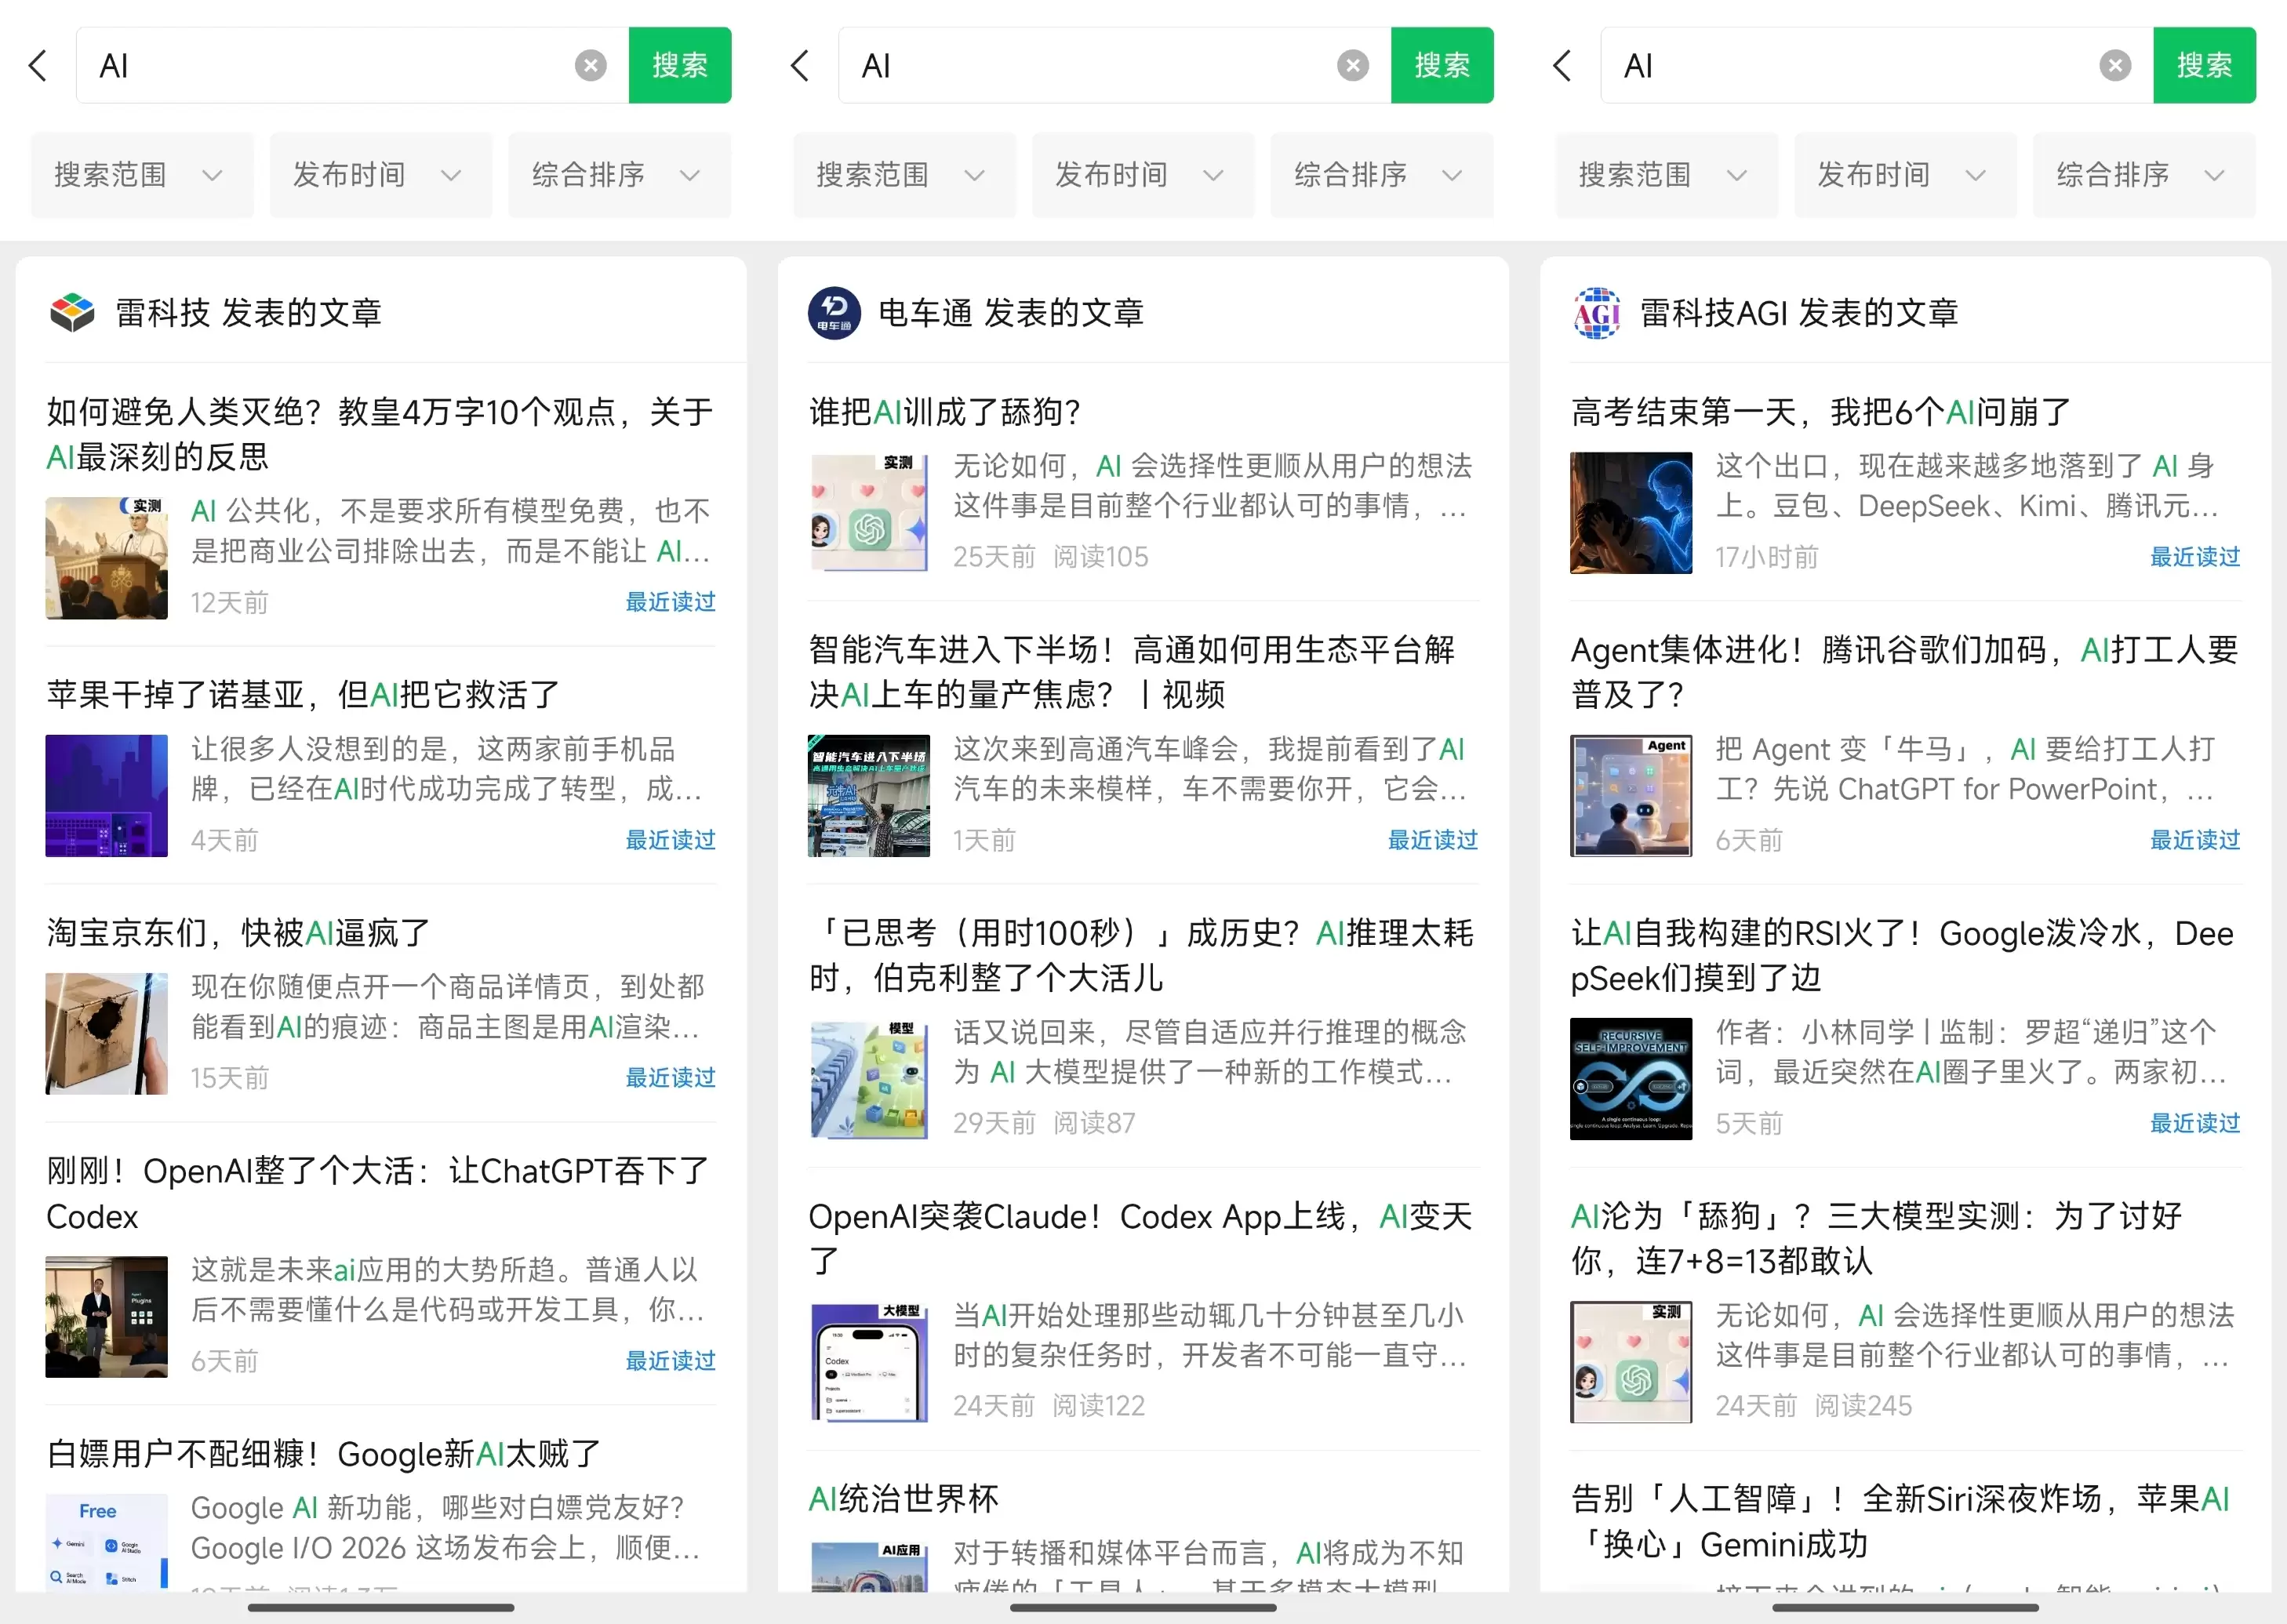2287x1624 pixels.
Task: Expand the 综合排序 filter in the 雷科技 panel
Action: pyautogui.click(x=620, y=175)
